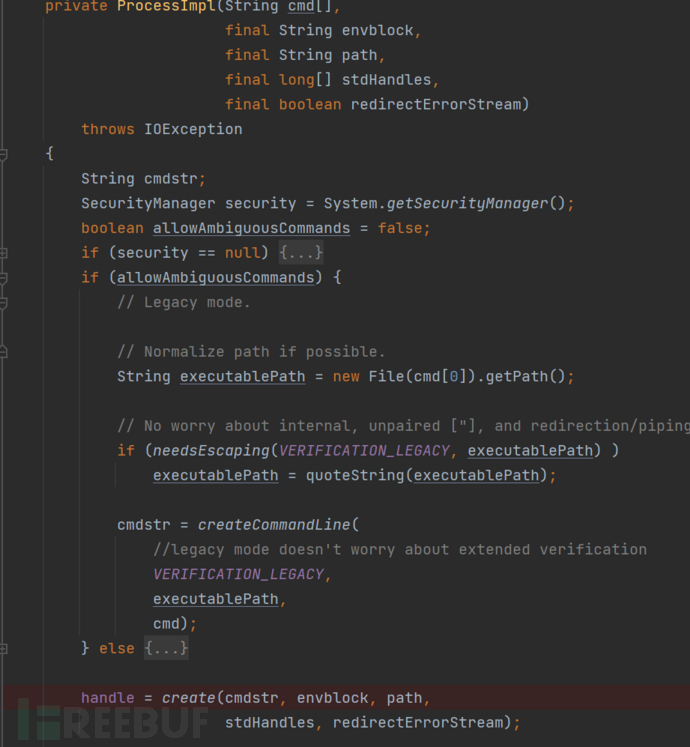690x747 pixels.
Task: Collapse the method body at its opening brace
Action: point(4,154)
